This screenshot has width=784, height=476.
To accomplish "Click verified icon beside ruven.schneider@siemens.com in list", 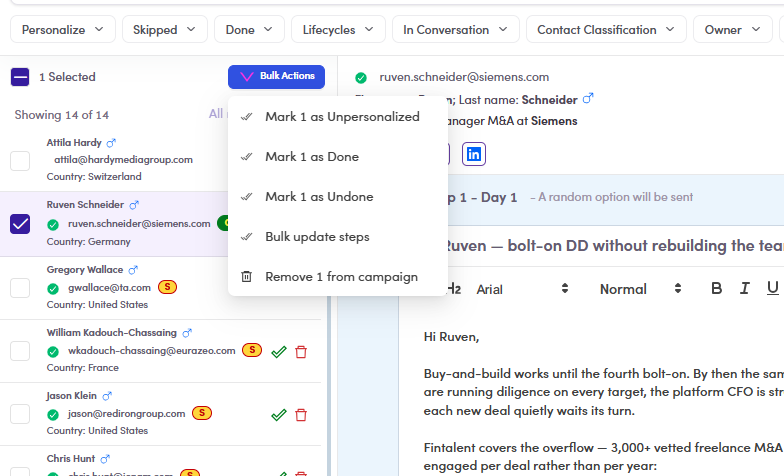I will pyautogui.click(x=53, y=225).
